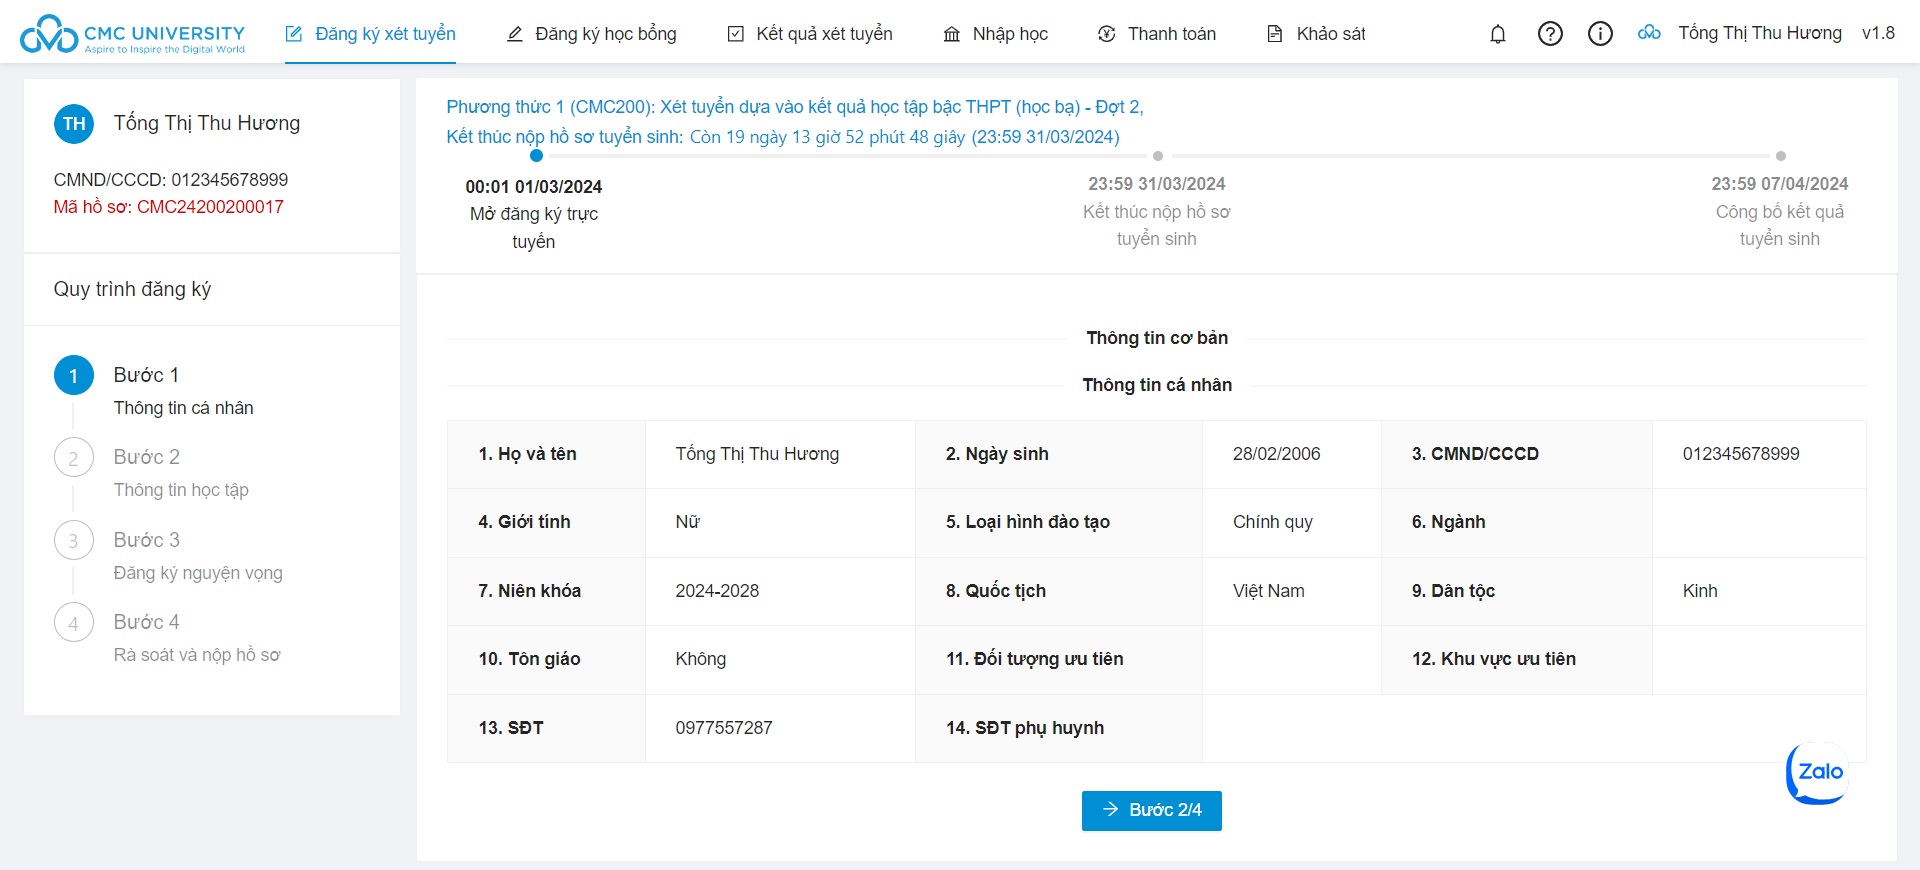Screen dimensions: 1920x870
Task: Click the CMC University logo
Action: coord(132,34)
